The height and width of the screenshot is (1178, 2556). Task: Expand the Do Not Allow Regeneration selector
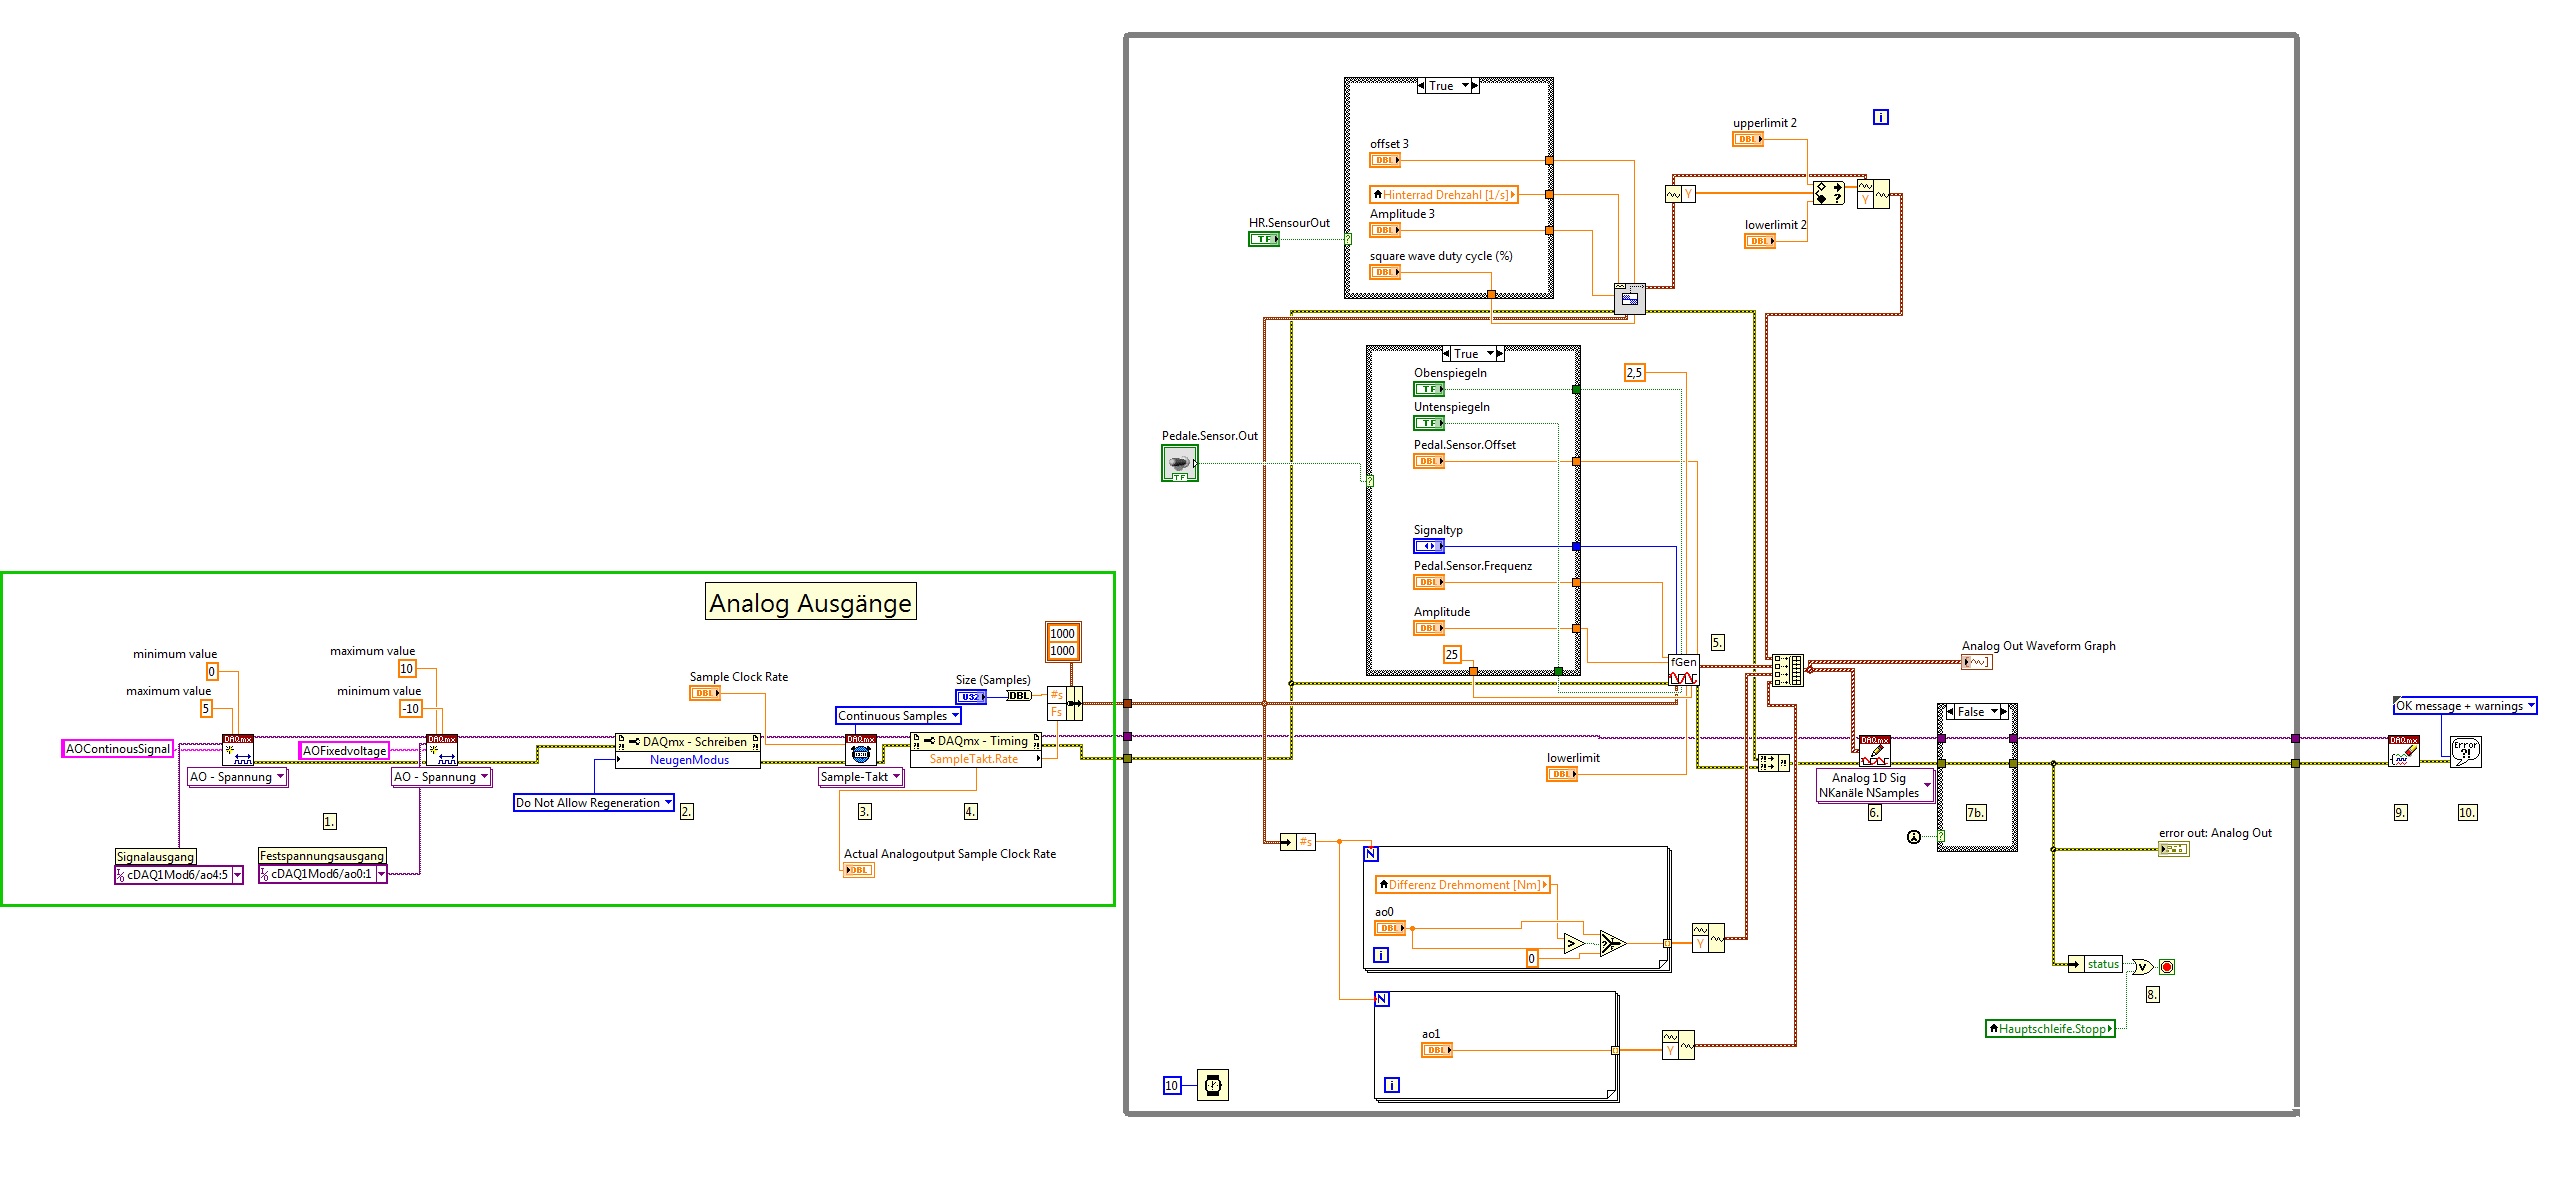pos(668,803)
